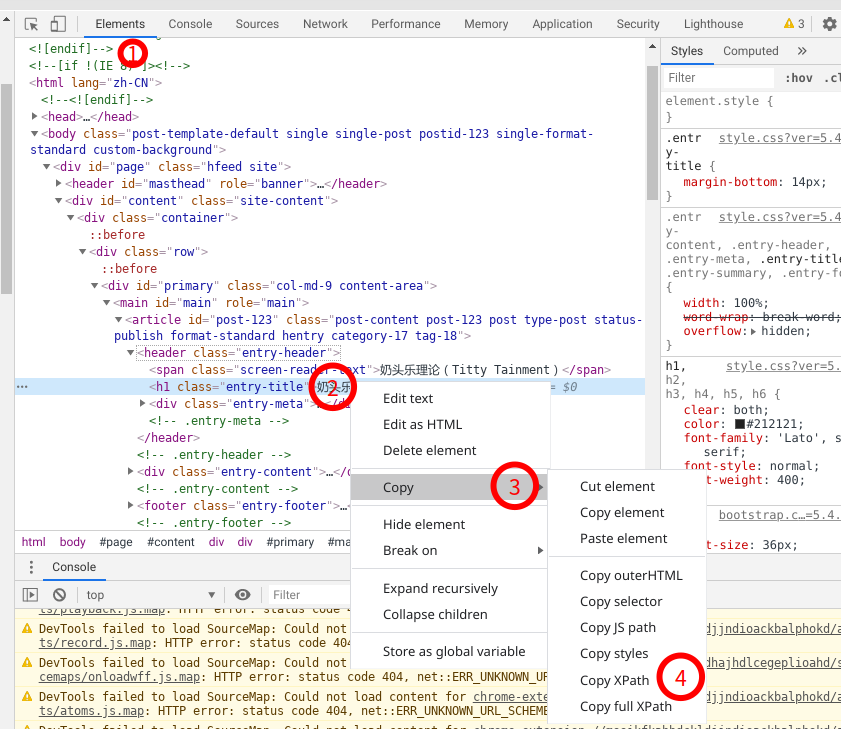Select Paste element in submenu
Screen dimensions: 841x729
point(626,539)
